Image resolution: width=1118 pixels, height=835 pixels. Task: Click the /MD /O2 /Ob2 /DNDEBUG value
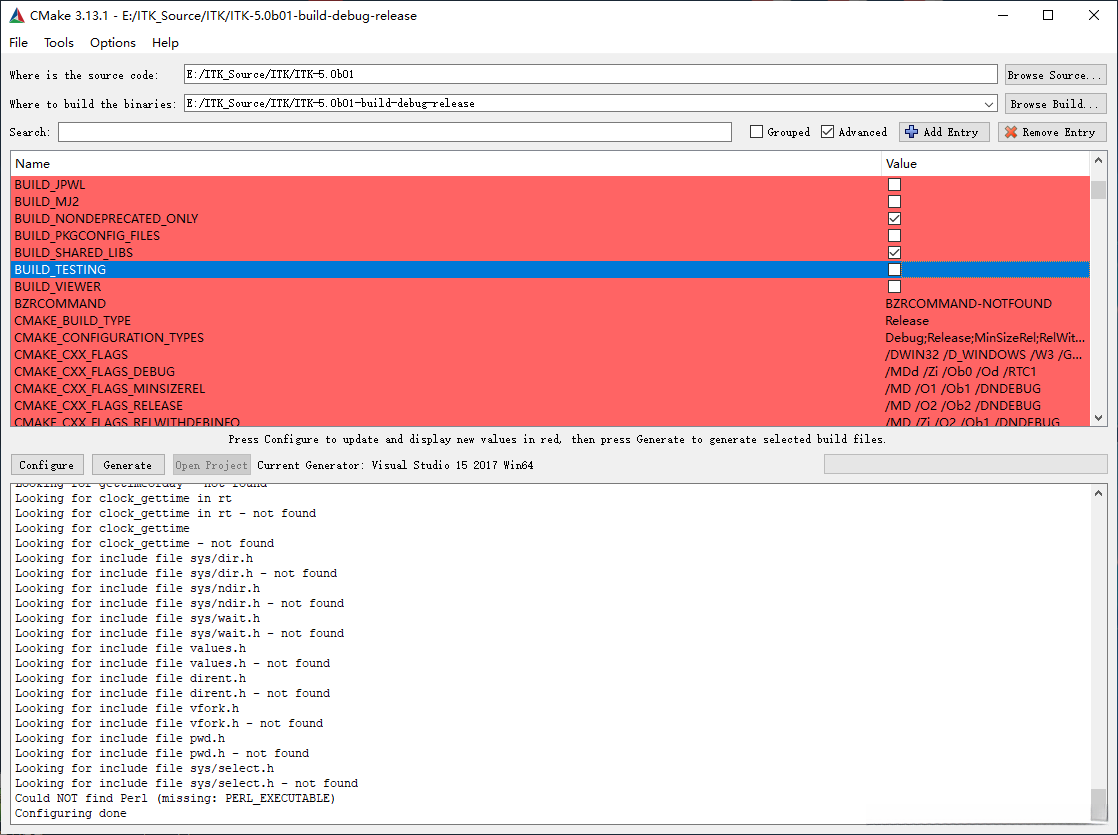click(x=963, y=406)
